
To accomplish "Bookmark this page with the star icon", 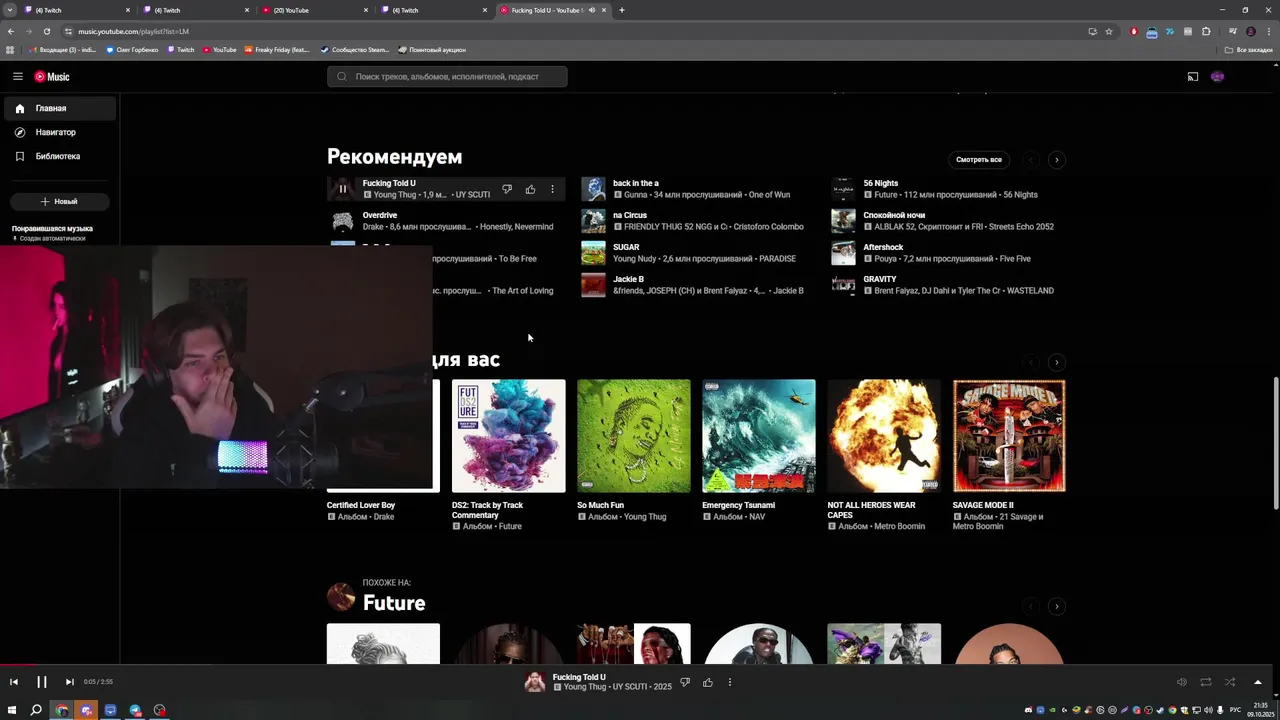I will point(1109,31).
